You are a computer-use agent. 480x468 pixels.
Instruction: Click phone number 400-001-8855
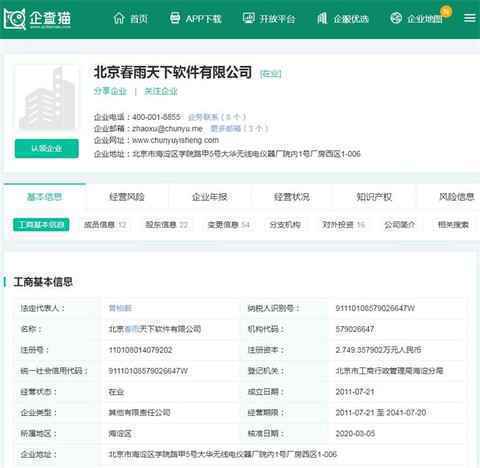[x=156, y=117]
